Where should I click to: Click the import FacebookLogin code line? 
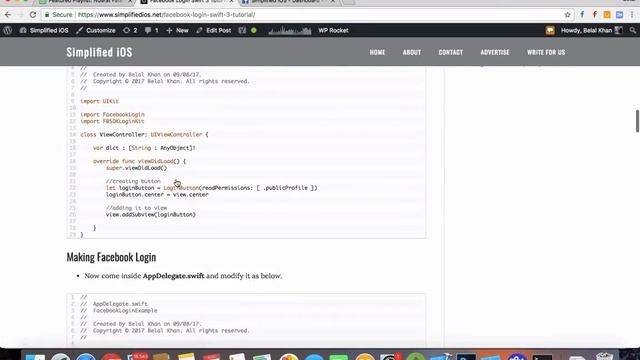pos(112,114)
